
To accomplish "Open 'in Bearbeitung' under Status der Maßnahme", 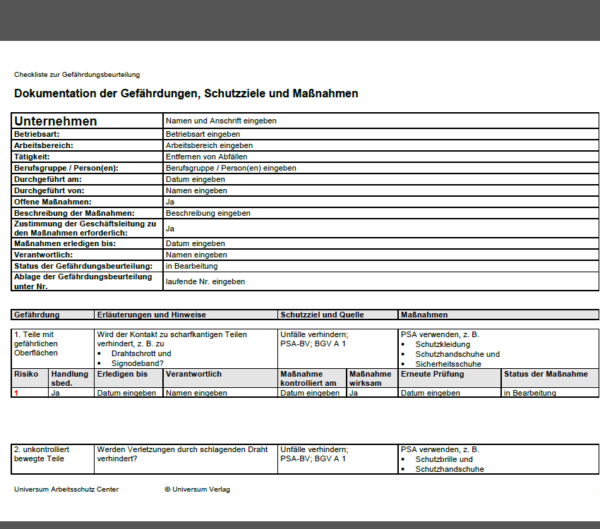I will click(x=530, y=393).
